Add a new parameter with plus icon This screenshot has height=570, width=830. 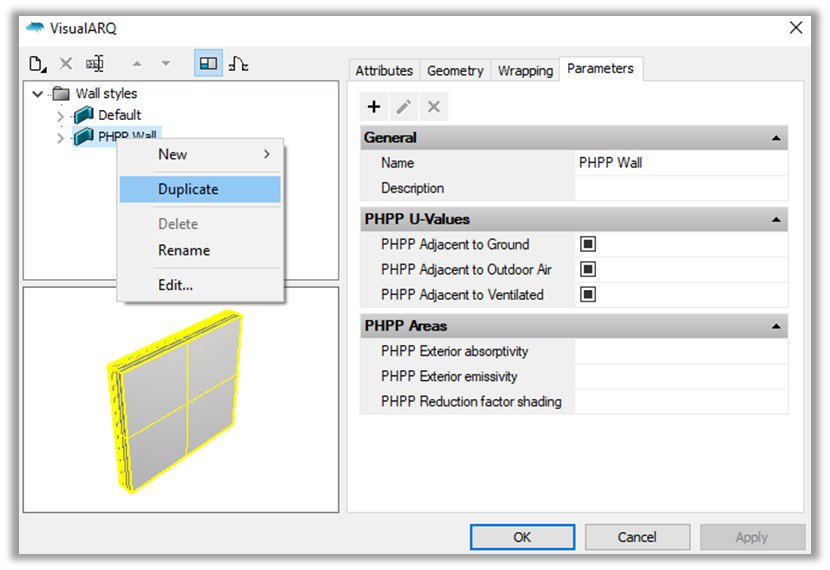click(x=374, y=107)
